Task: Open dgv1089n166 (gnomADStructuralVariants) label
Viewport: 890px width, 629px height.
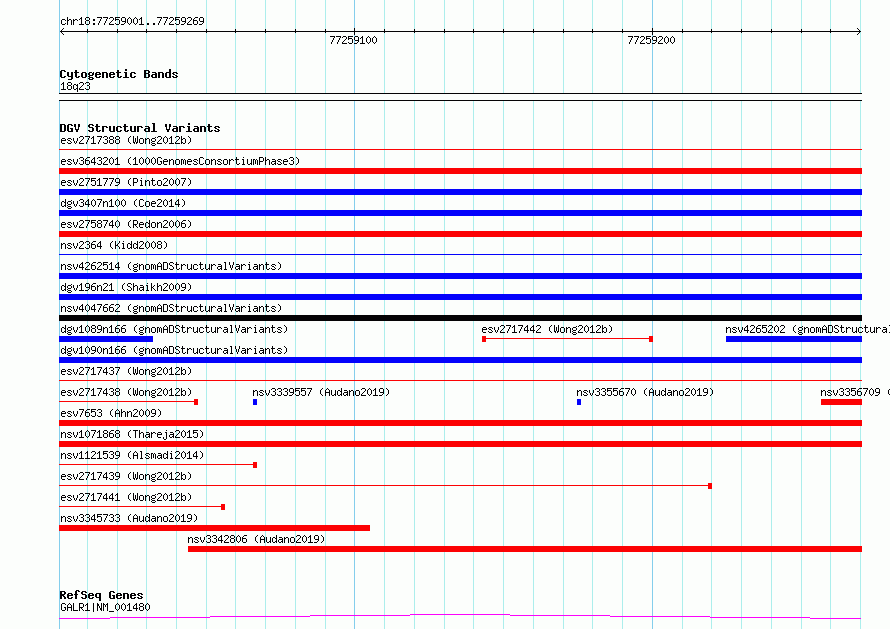Action: pos(174,329)
